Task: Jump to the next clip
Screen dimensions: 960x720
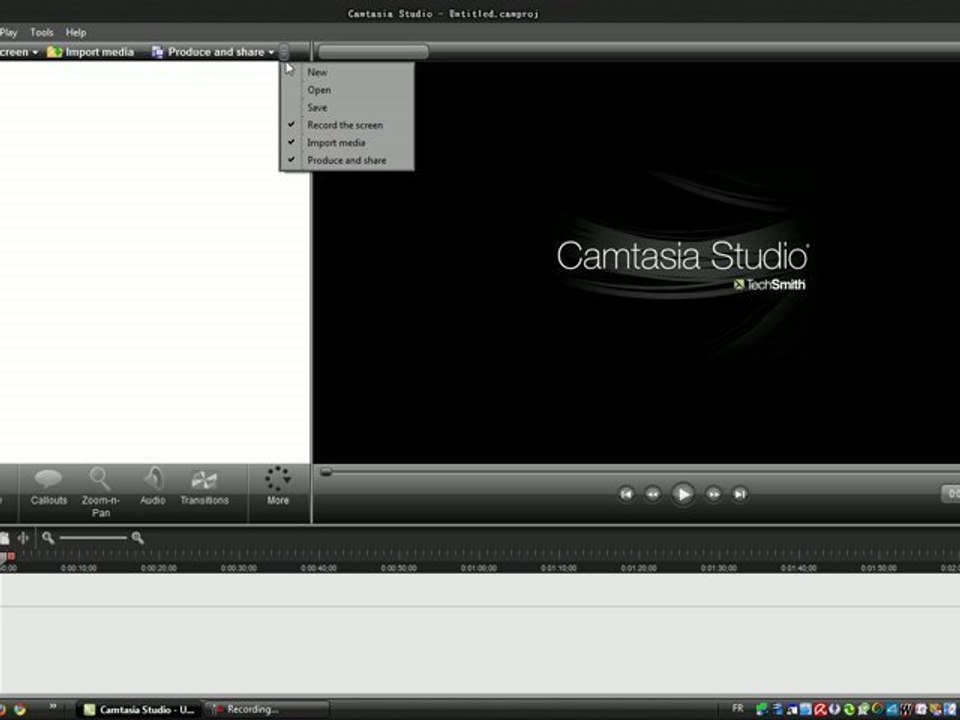Action: click(x=740, y=494)
